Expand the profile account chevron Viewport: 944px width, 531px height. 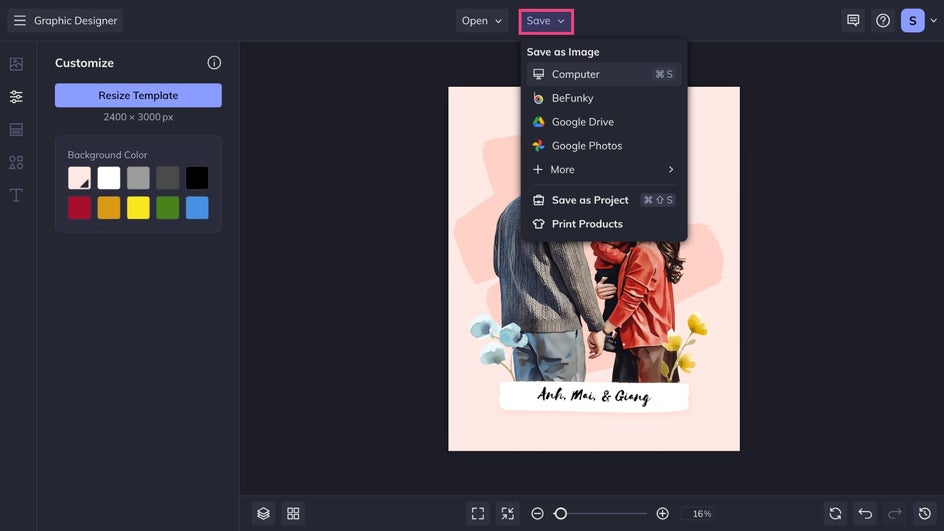click(933, 20)
